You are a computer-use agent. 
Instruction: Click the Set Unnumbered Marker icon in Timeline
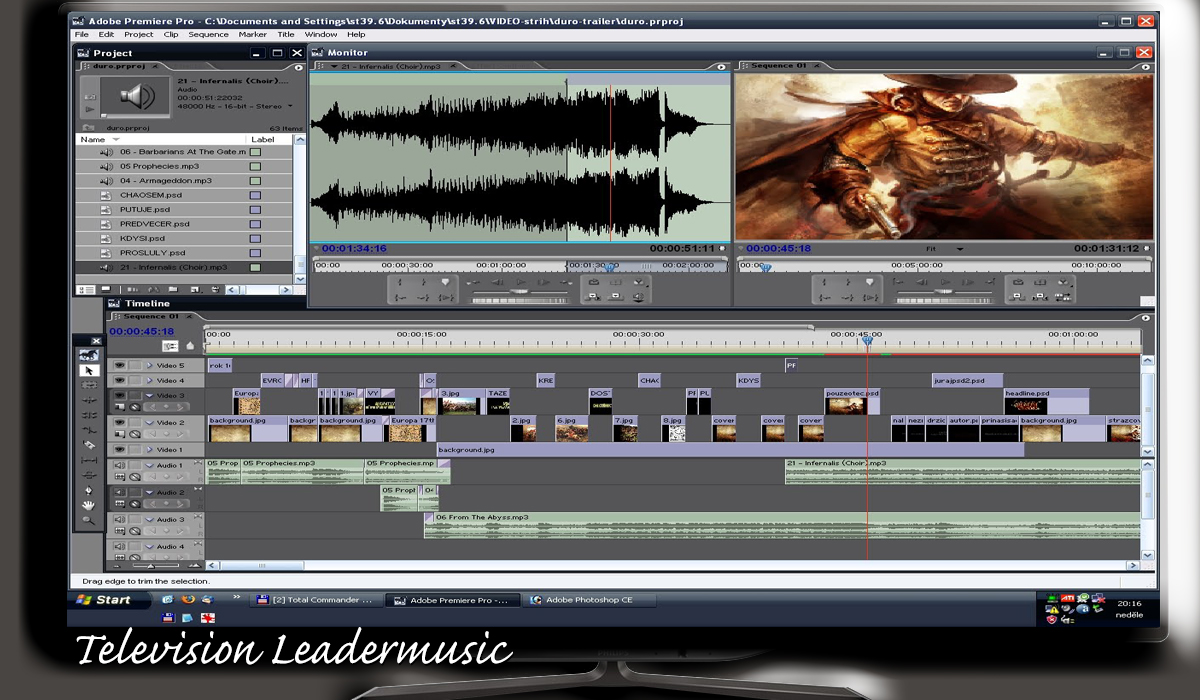click(x=190, y=346)
